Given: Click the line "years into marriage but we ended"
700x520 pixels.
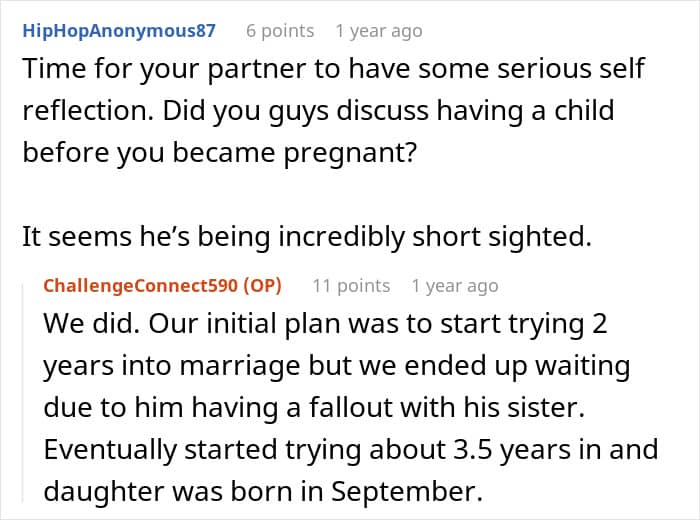Looking at the screenshot, I should pos(337,366).
